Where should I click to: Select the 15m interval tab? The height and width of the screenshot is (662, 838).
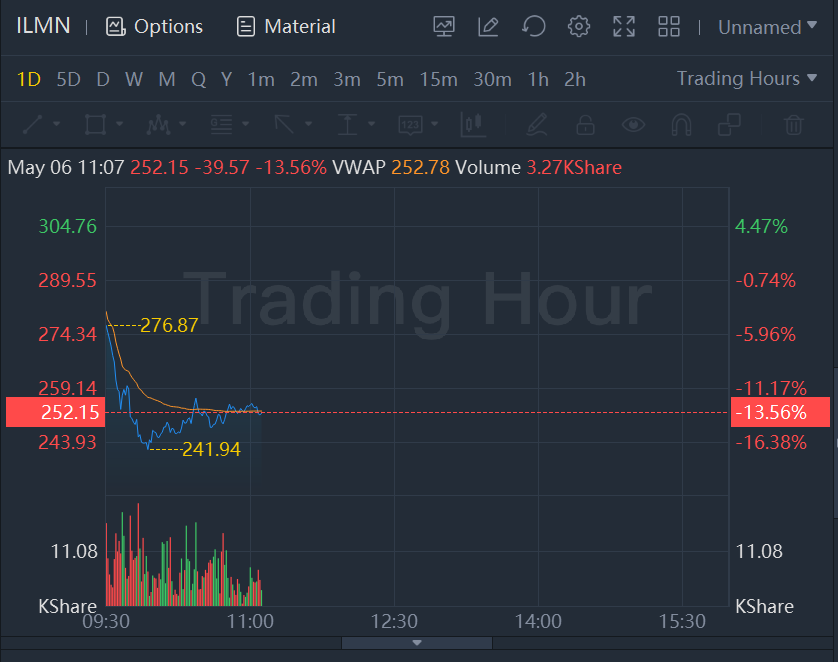coord(438,79)
